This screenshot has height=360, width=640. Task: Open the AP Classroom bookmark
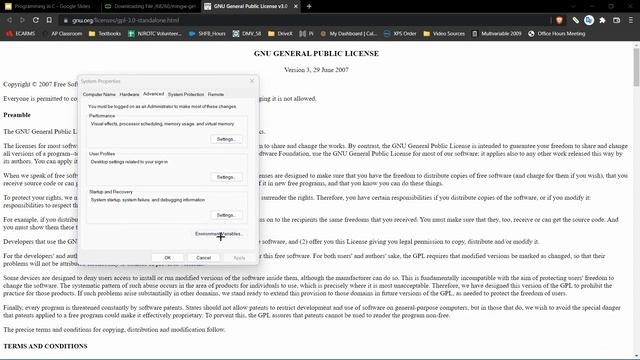click(x=62, y=34)
